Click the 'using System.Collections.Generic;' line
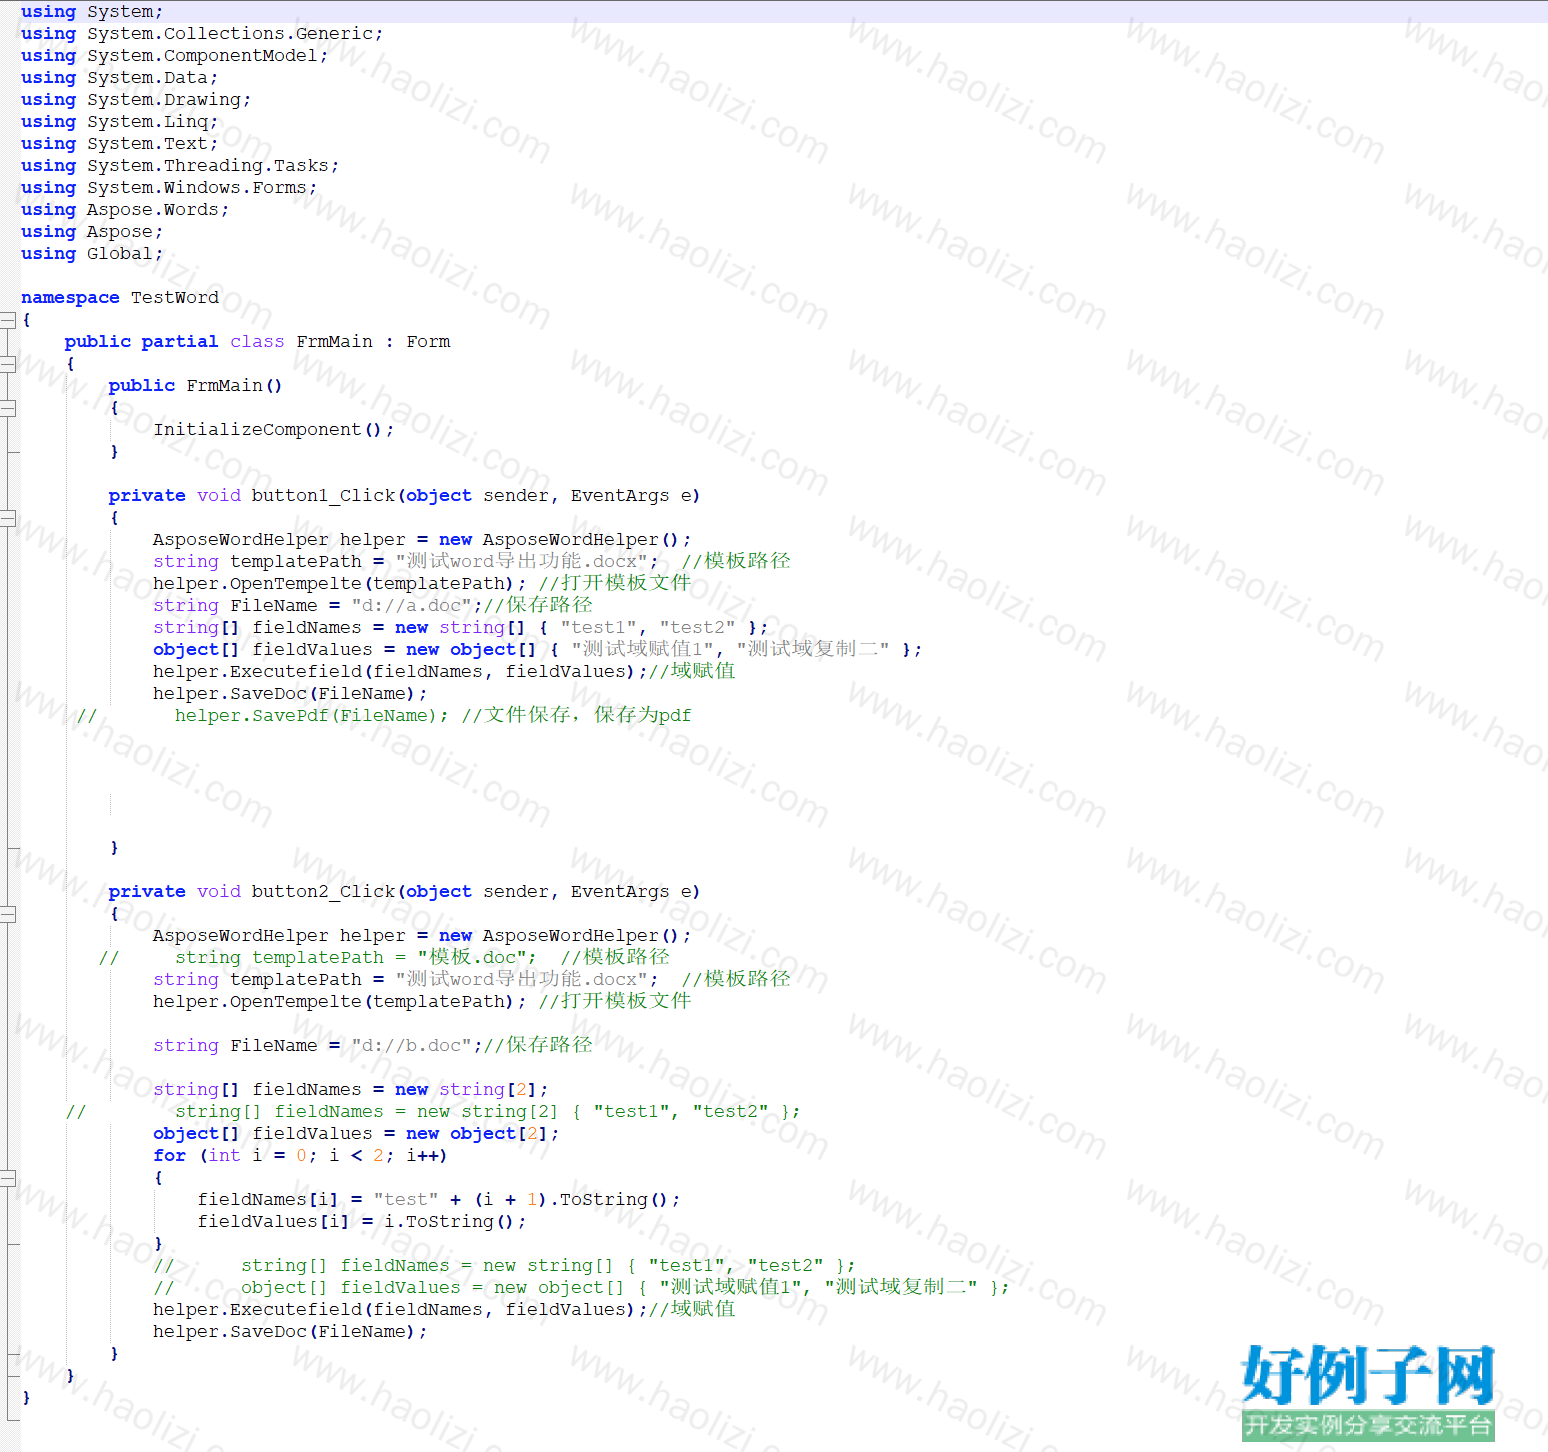1548x1452 pixels. (201, 34)
